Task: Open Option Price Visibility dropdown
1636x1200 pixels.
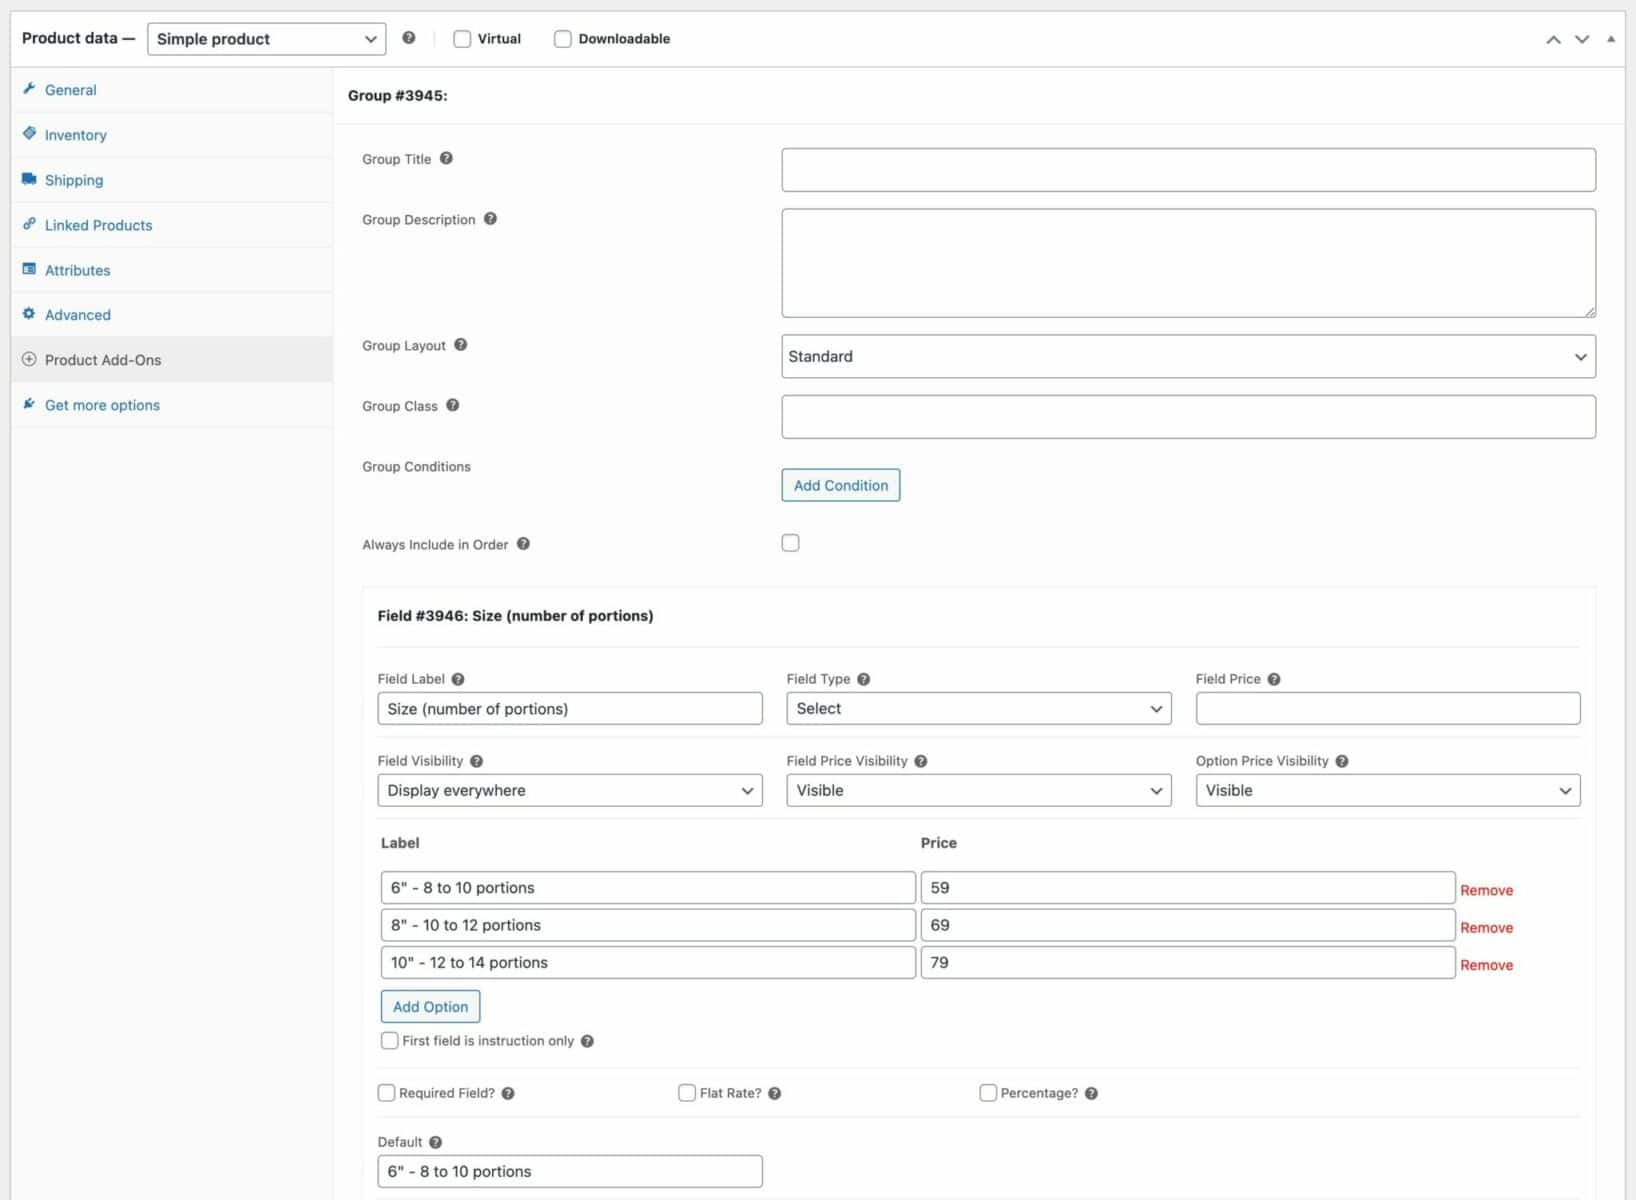Action: (1388, 790)
